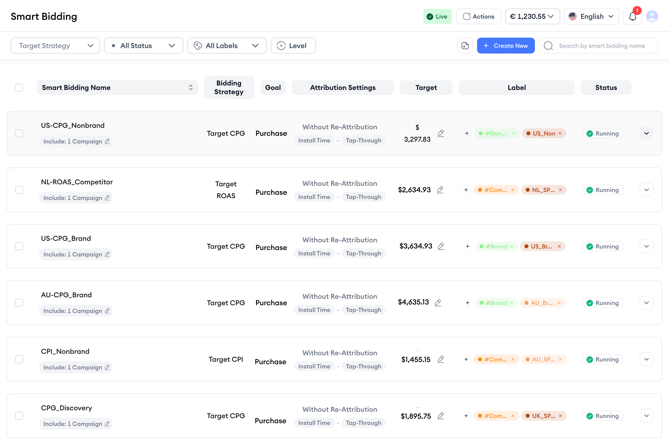Check the US-CPG_Nonbrand row checkbox
The image size is (670, 442).
19,133
